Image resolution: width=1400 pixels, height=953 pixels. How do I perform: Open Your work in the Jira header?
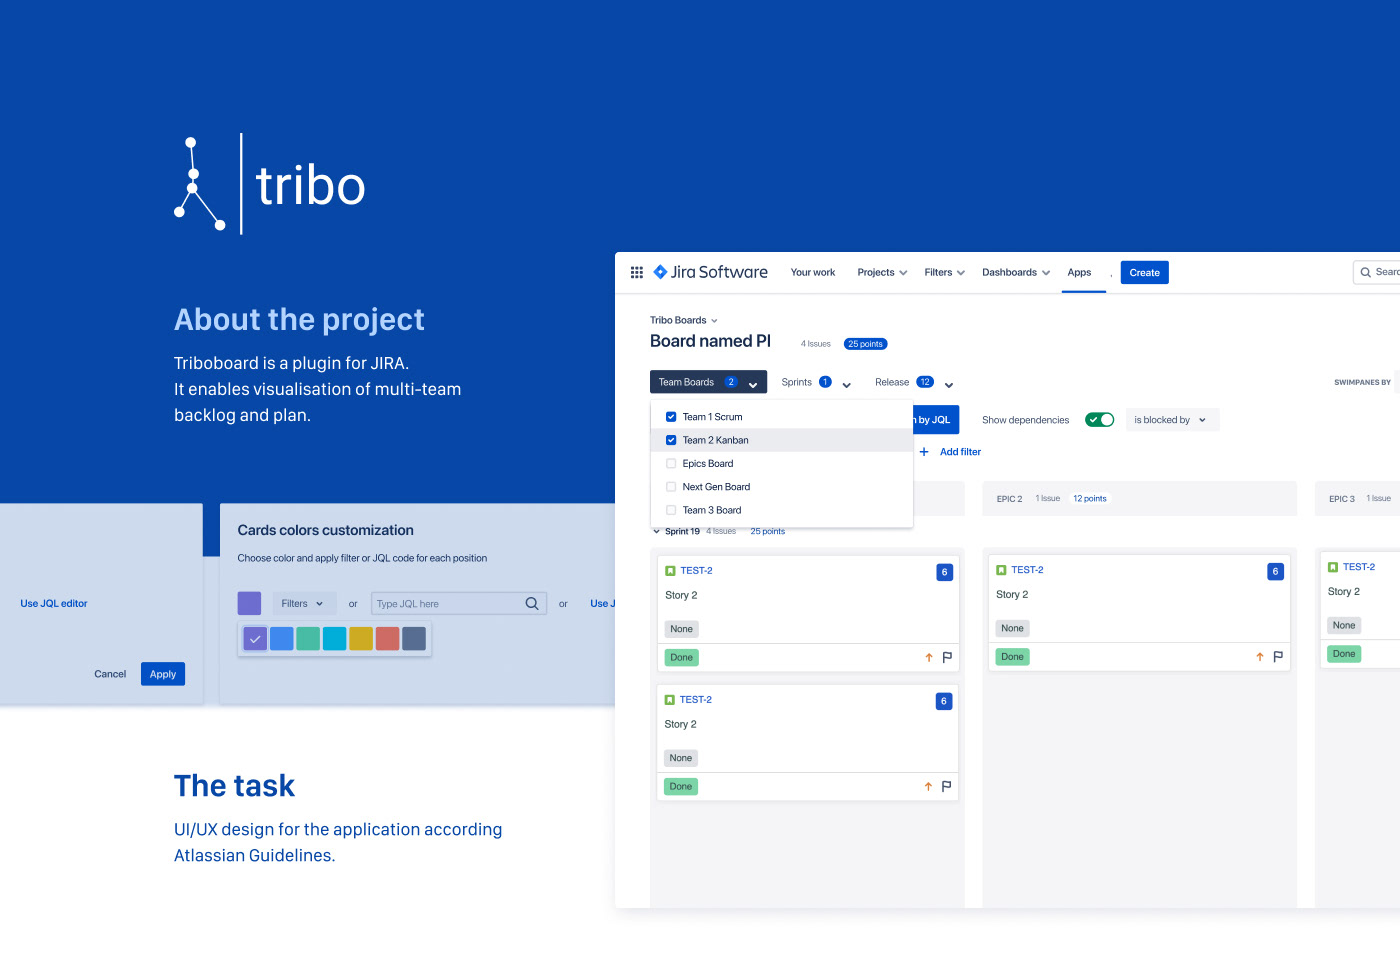pyautogui.click(x=813, y=272)
